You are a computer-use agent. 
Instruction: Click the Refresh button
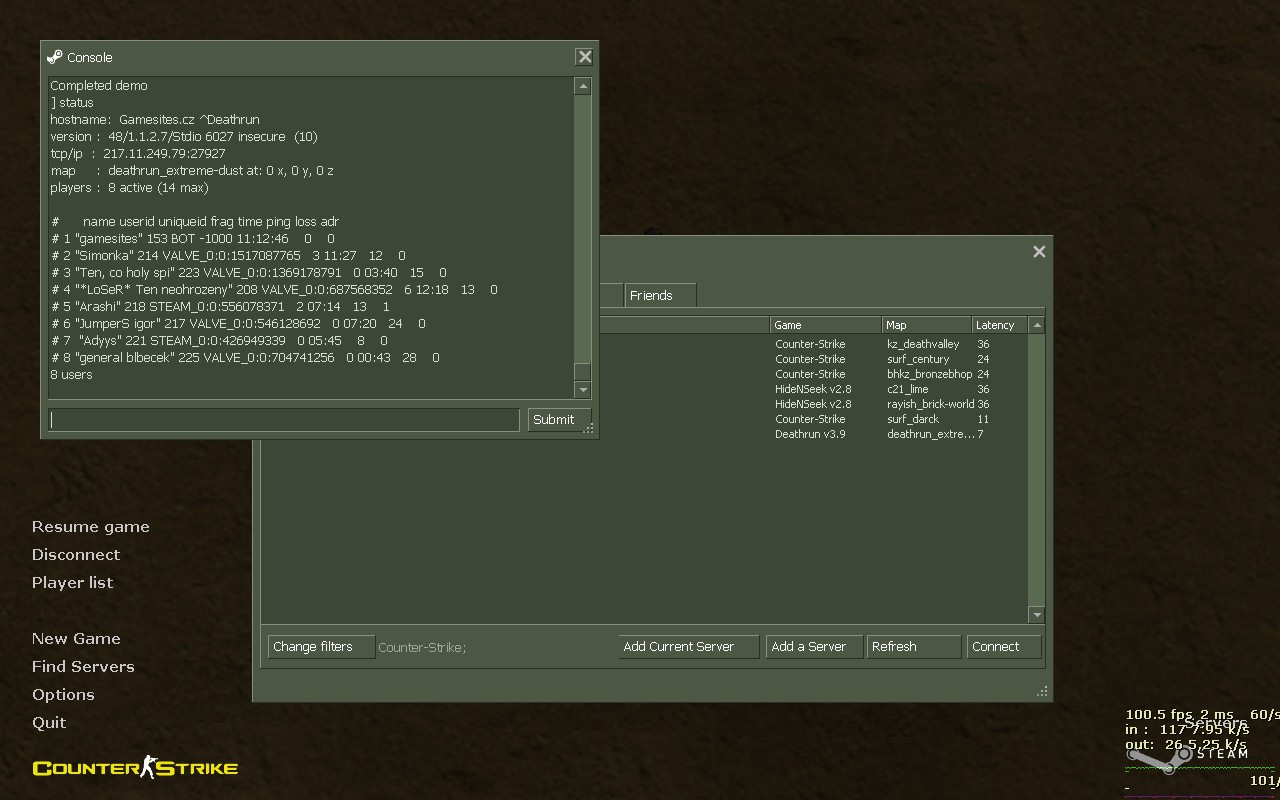(914, 647)
